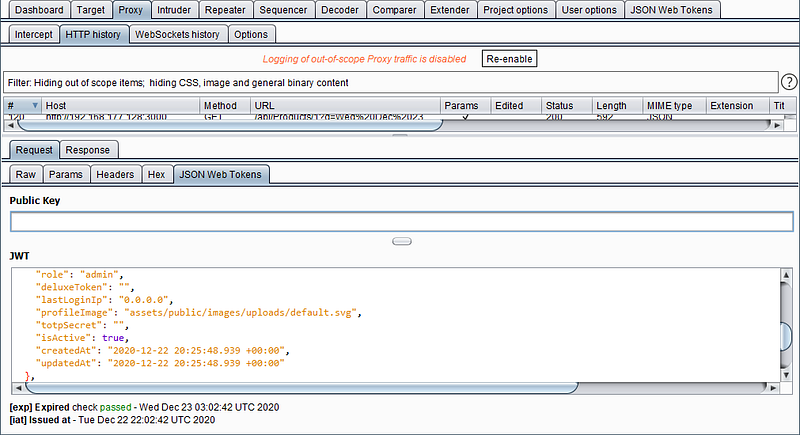Open the Project options tab
The image size is (800, 435).
coord(515,10)
